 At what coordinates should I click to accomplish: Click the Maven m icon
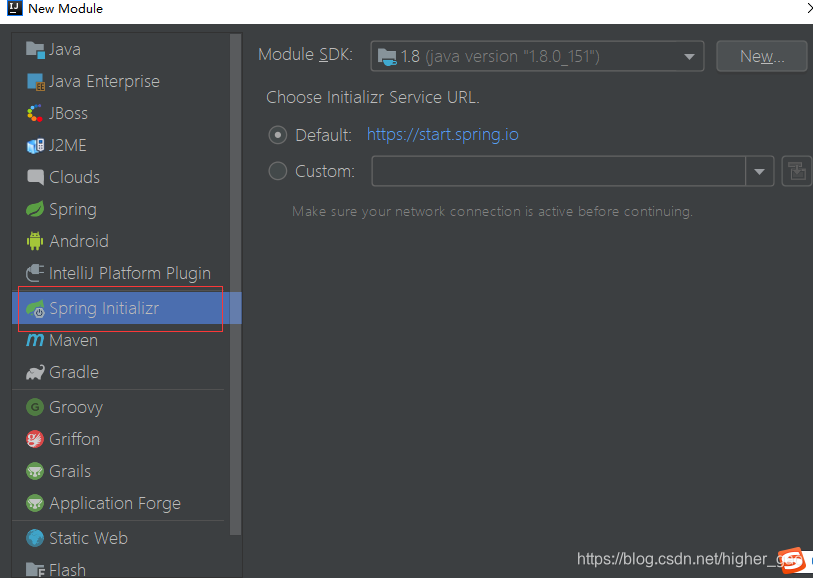[x=35, y=340]
